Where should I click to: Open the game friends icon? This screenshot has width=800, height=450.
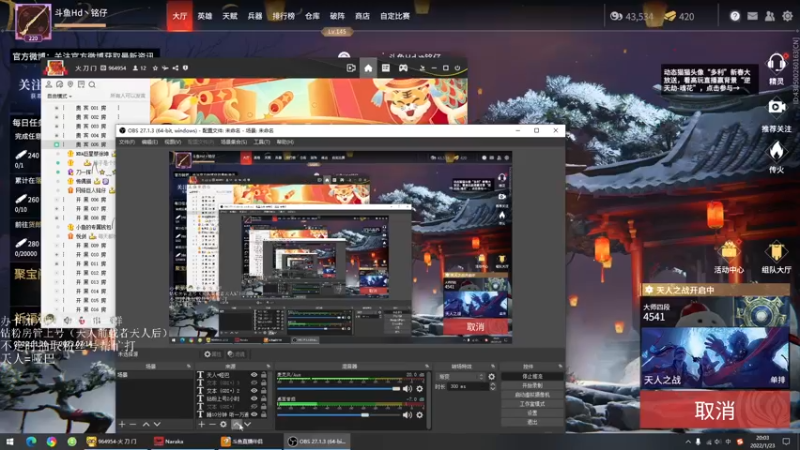click(770, 16)
